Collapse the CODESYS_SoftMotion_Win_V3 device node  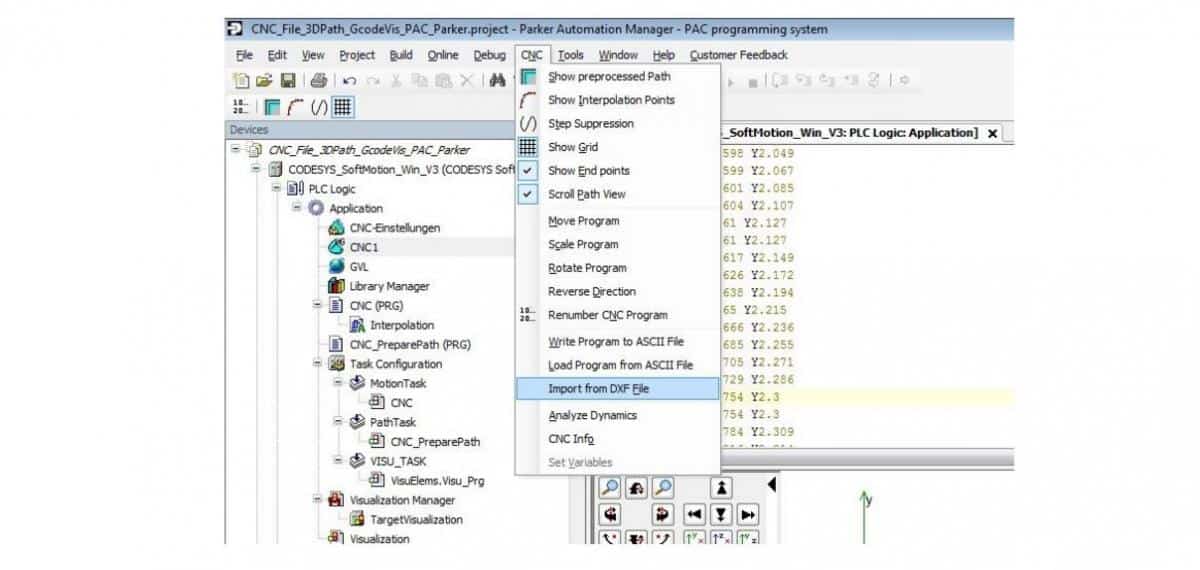click(x=257, y=169)
